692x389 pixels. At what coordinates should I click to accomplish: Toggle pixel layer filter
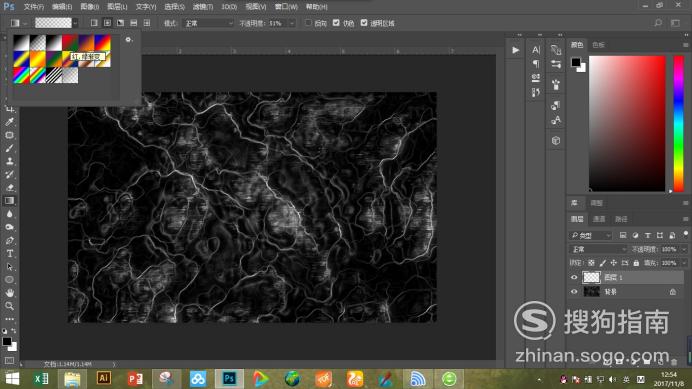click(623, 235)
